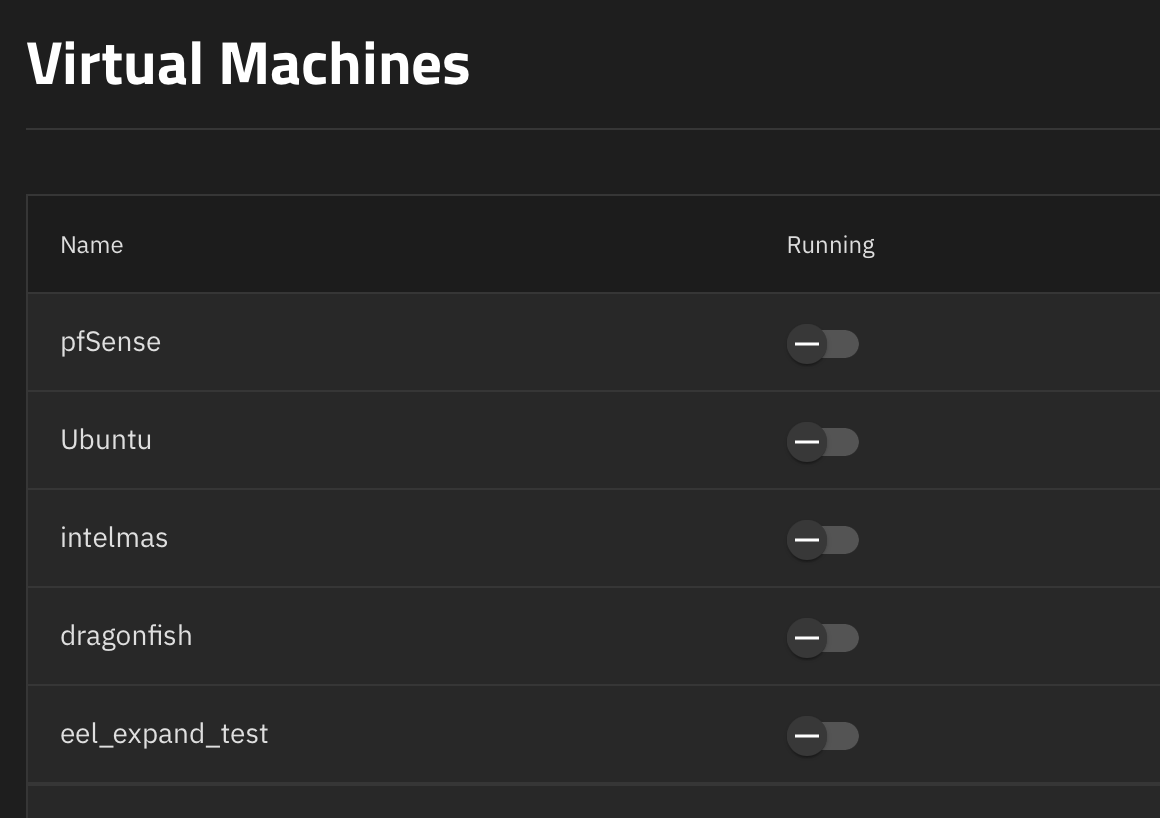Image resolution: width=1160 pixels, height=818 pixels.
Task: Click the Ubuntu name label
Action: pos(106,440)
